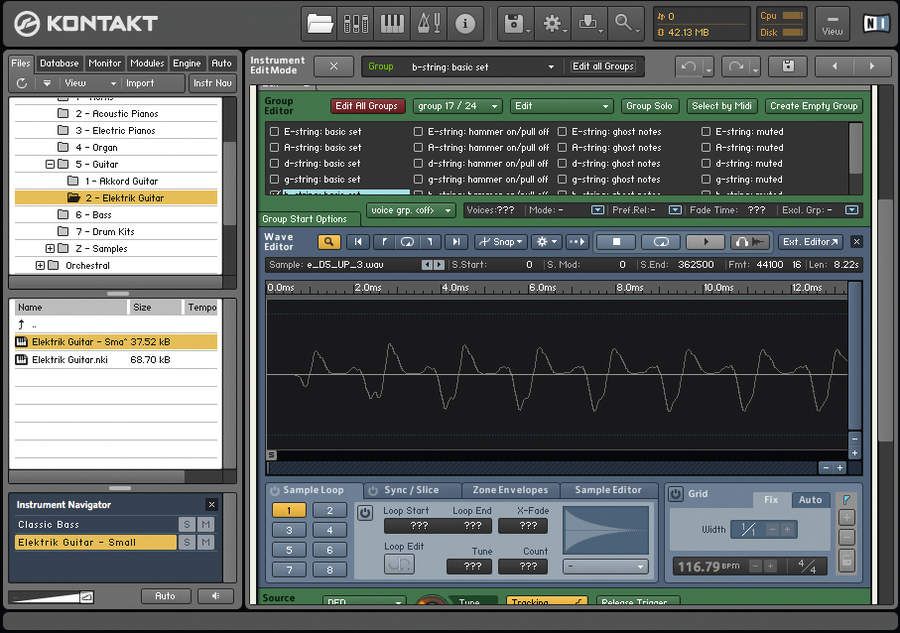Click the NI logo icon
Viewport: 900px width, 633px height.
coord(875,24)
